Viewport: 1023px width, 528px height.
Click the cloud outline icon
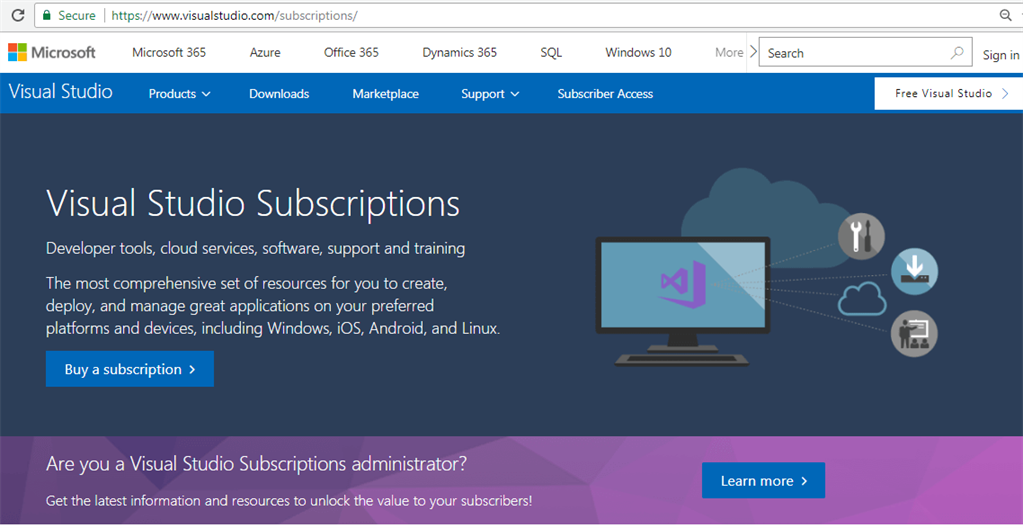(x=862, y=299)
